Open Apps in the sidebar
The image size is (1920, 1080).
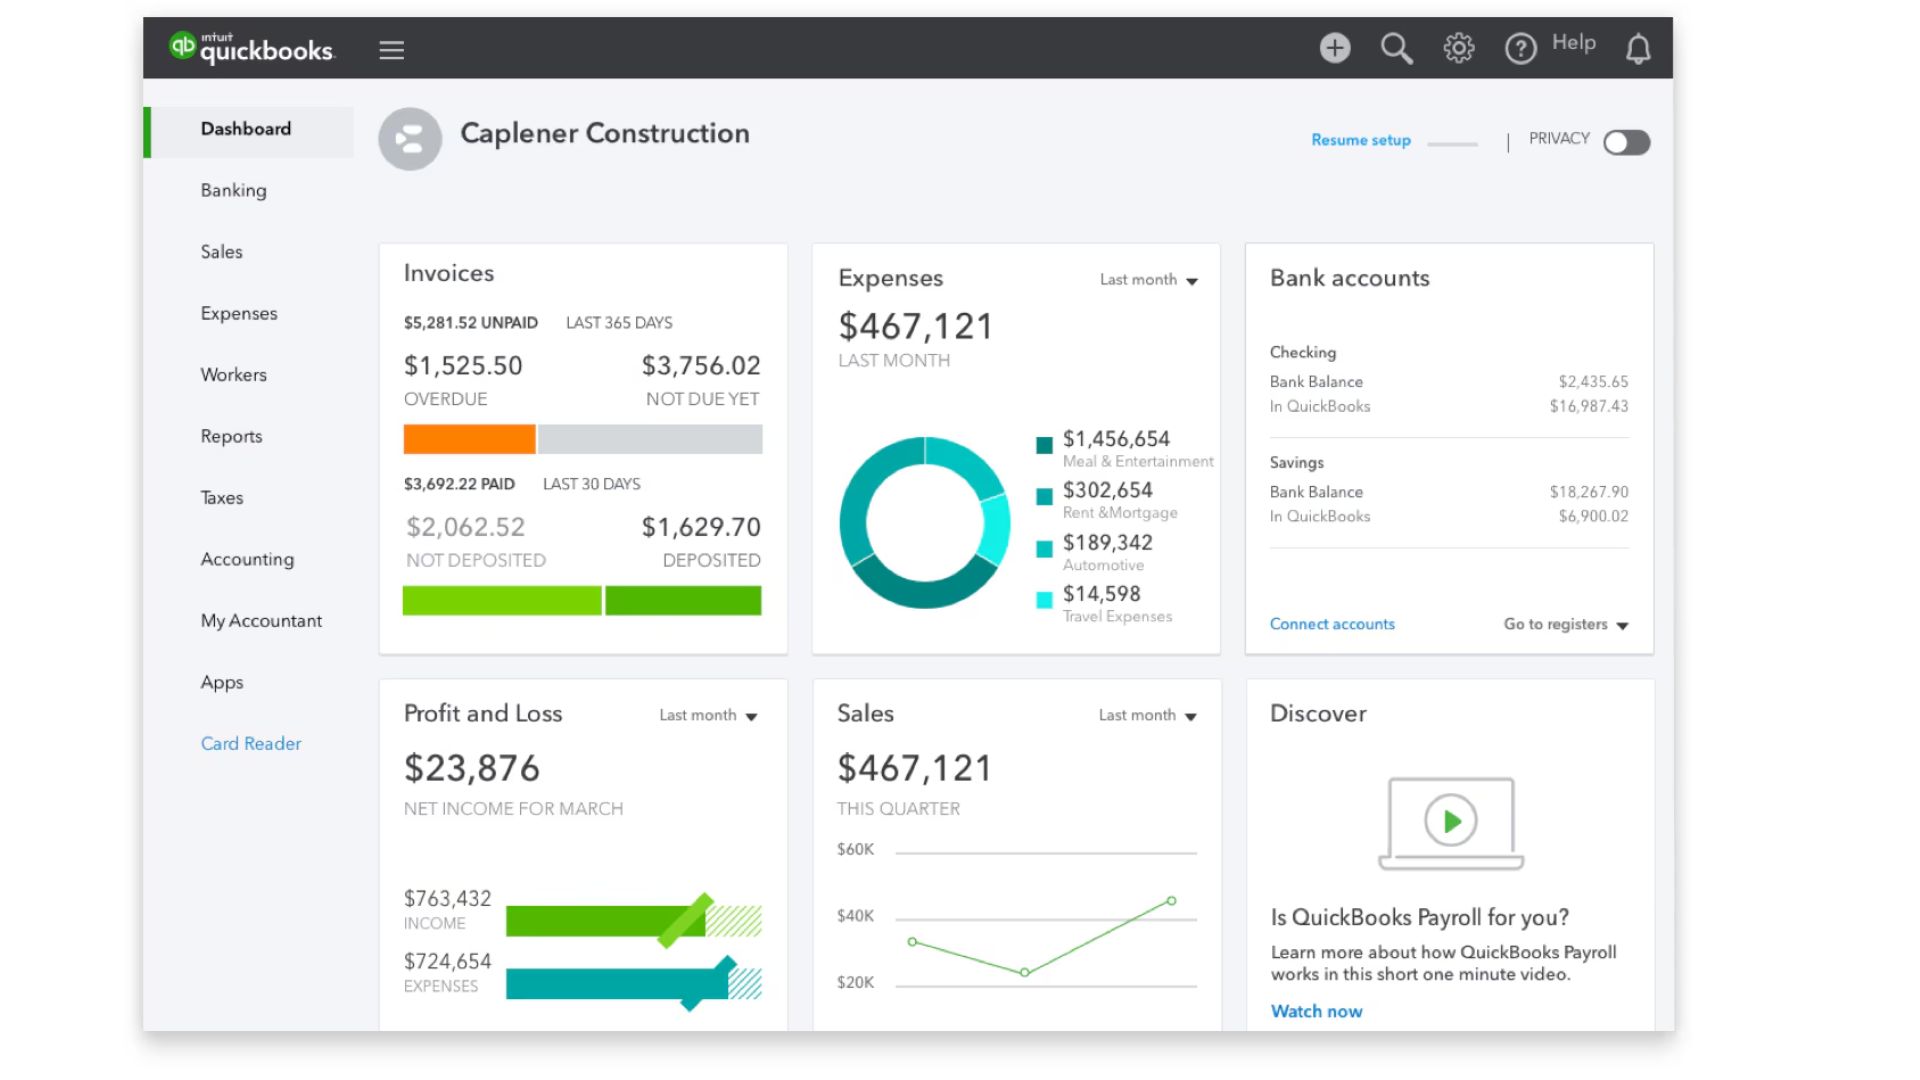point(222,682)
